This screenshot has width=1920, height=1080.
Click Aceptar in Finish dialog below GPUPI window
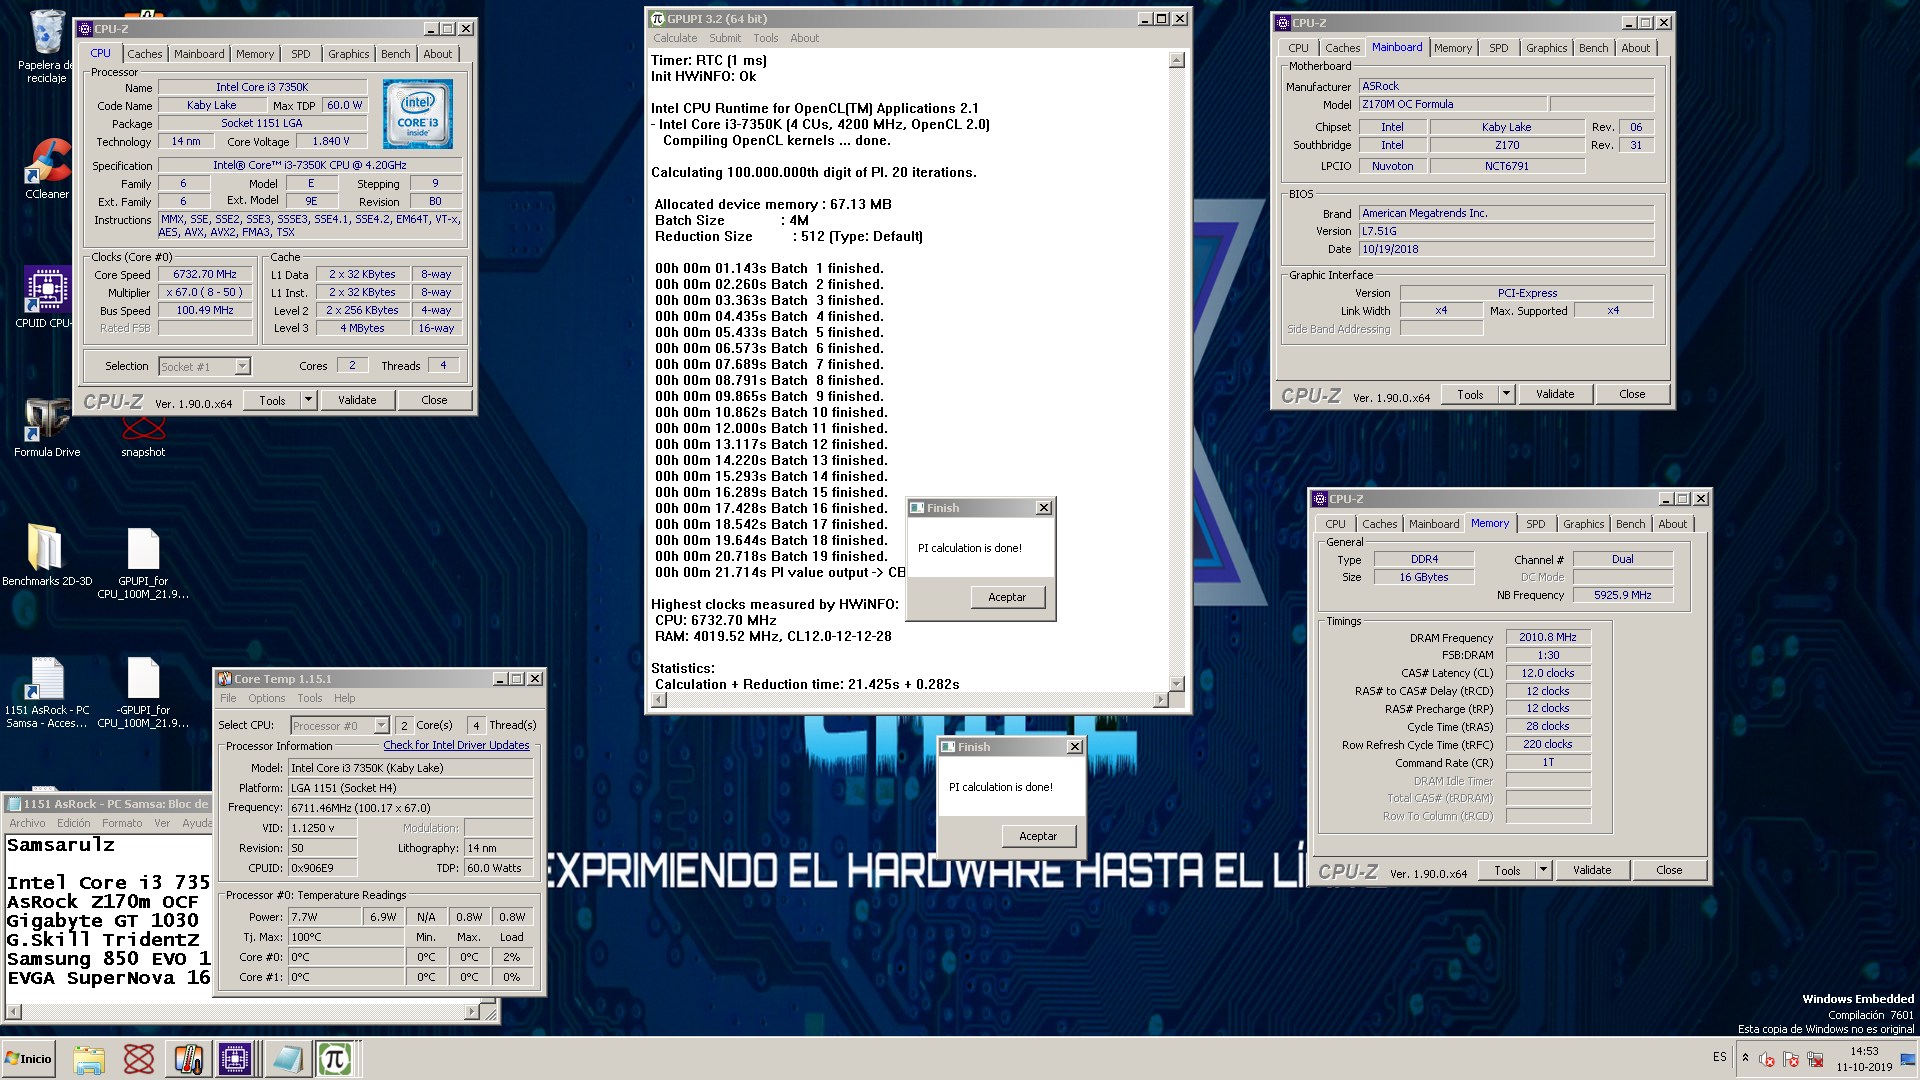pyautogui.click(x=1038, y=836)
